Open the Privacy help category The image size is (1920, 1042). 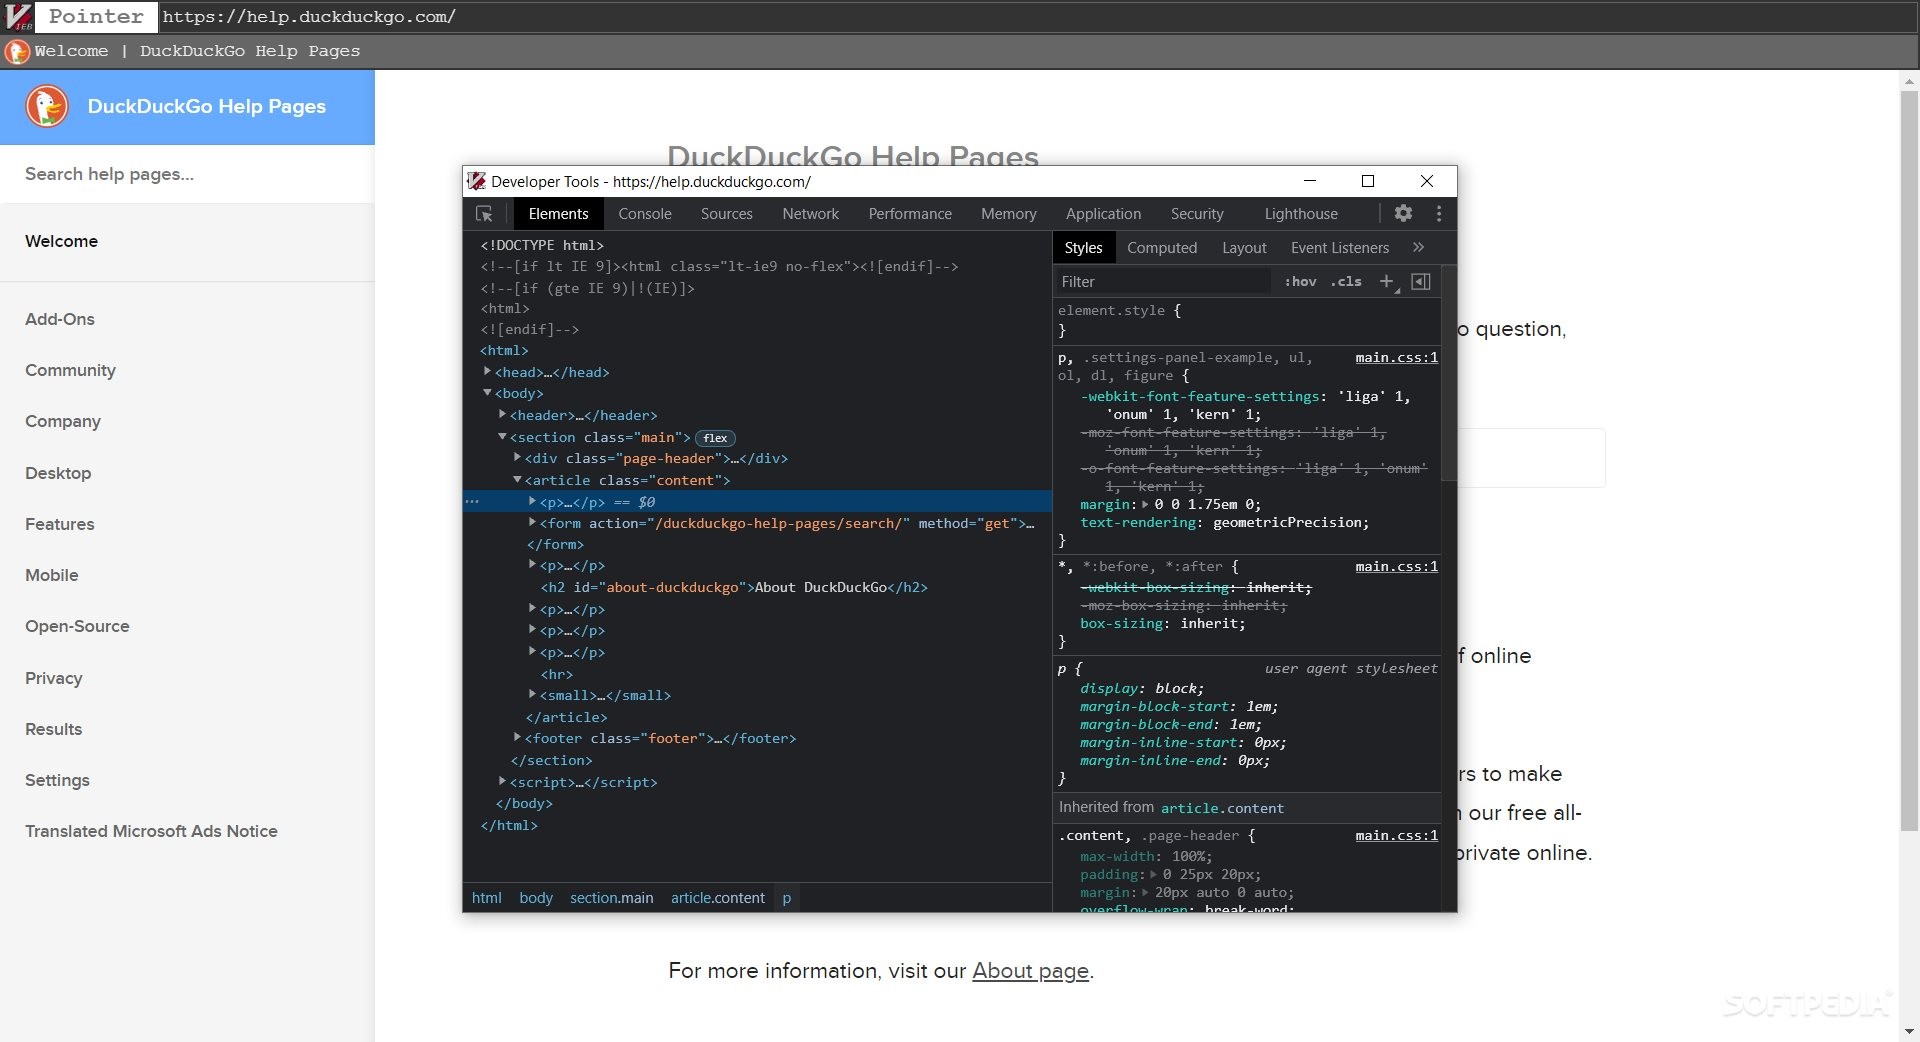click(54, 678)
